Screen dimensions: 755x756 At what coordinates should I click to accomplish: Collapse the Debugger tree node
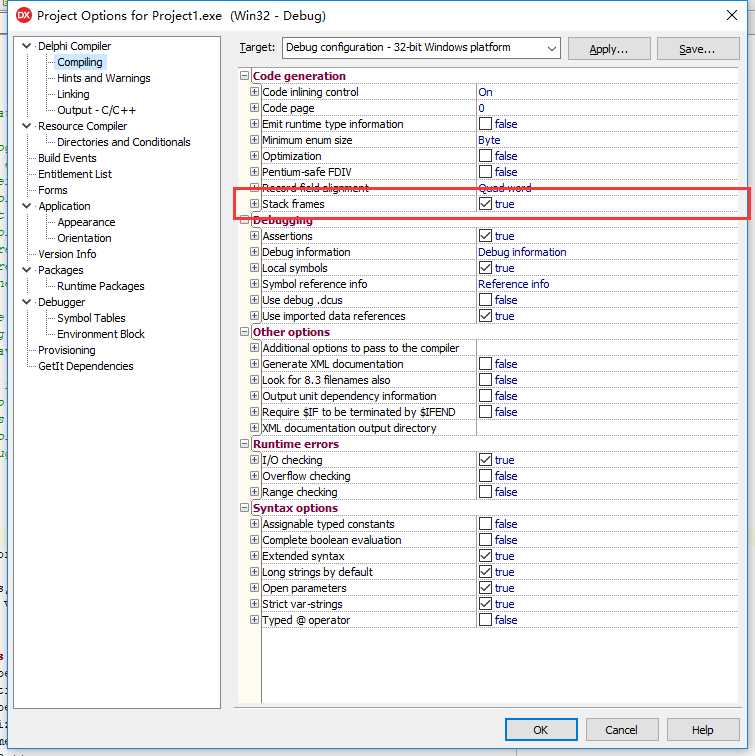(x=27, y=302)
